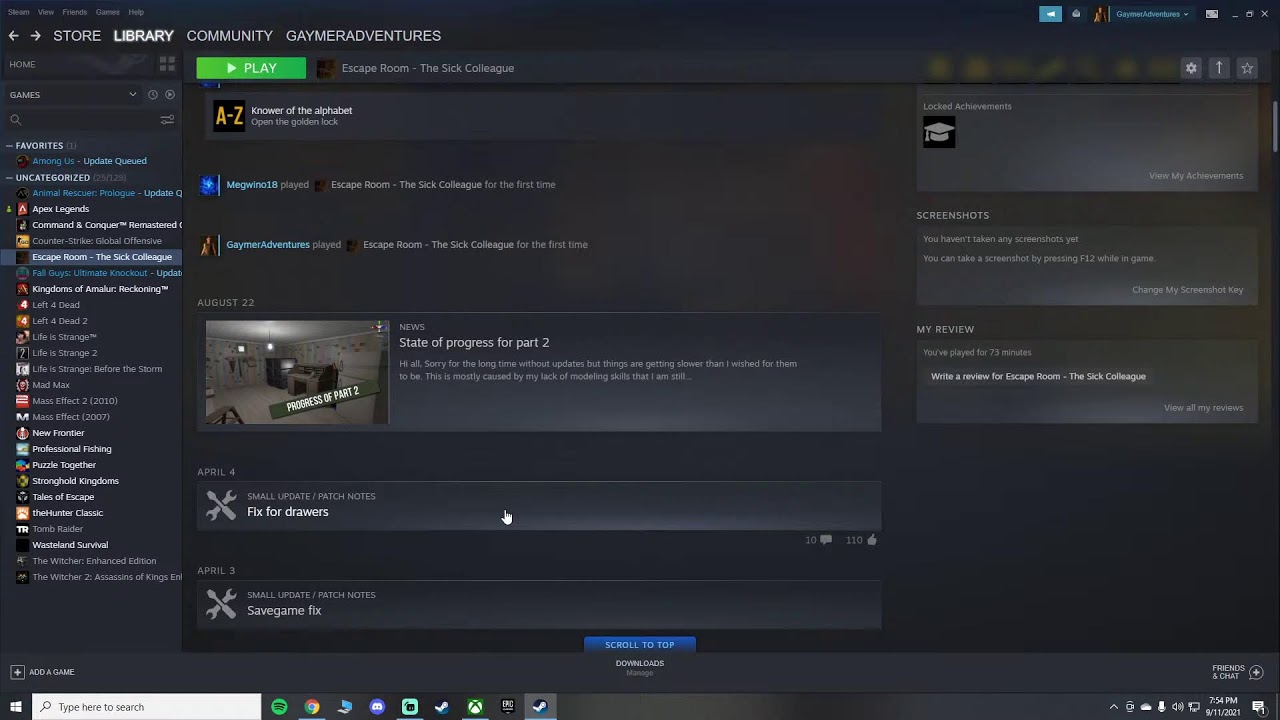Open Knower of the alphabet achievement icon
This screenshot has height=720, width=1280.
tap(229, 116)
